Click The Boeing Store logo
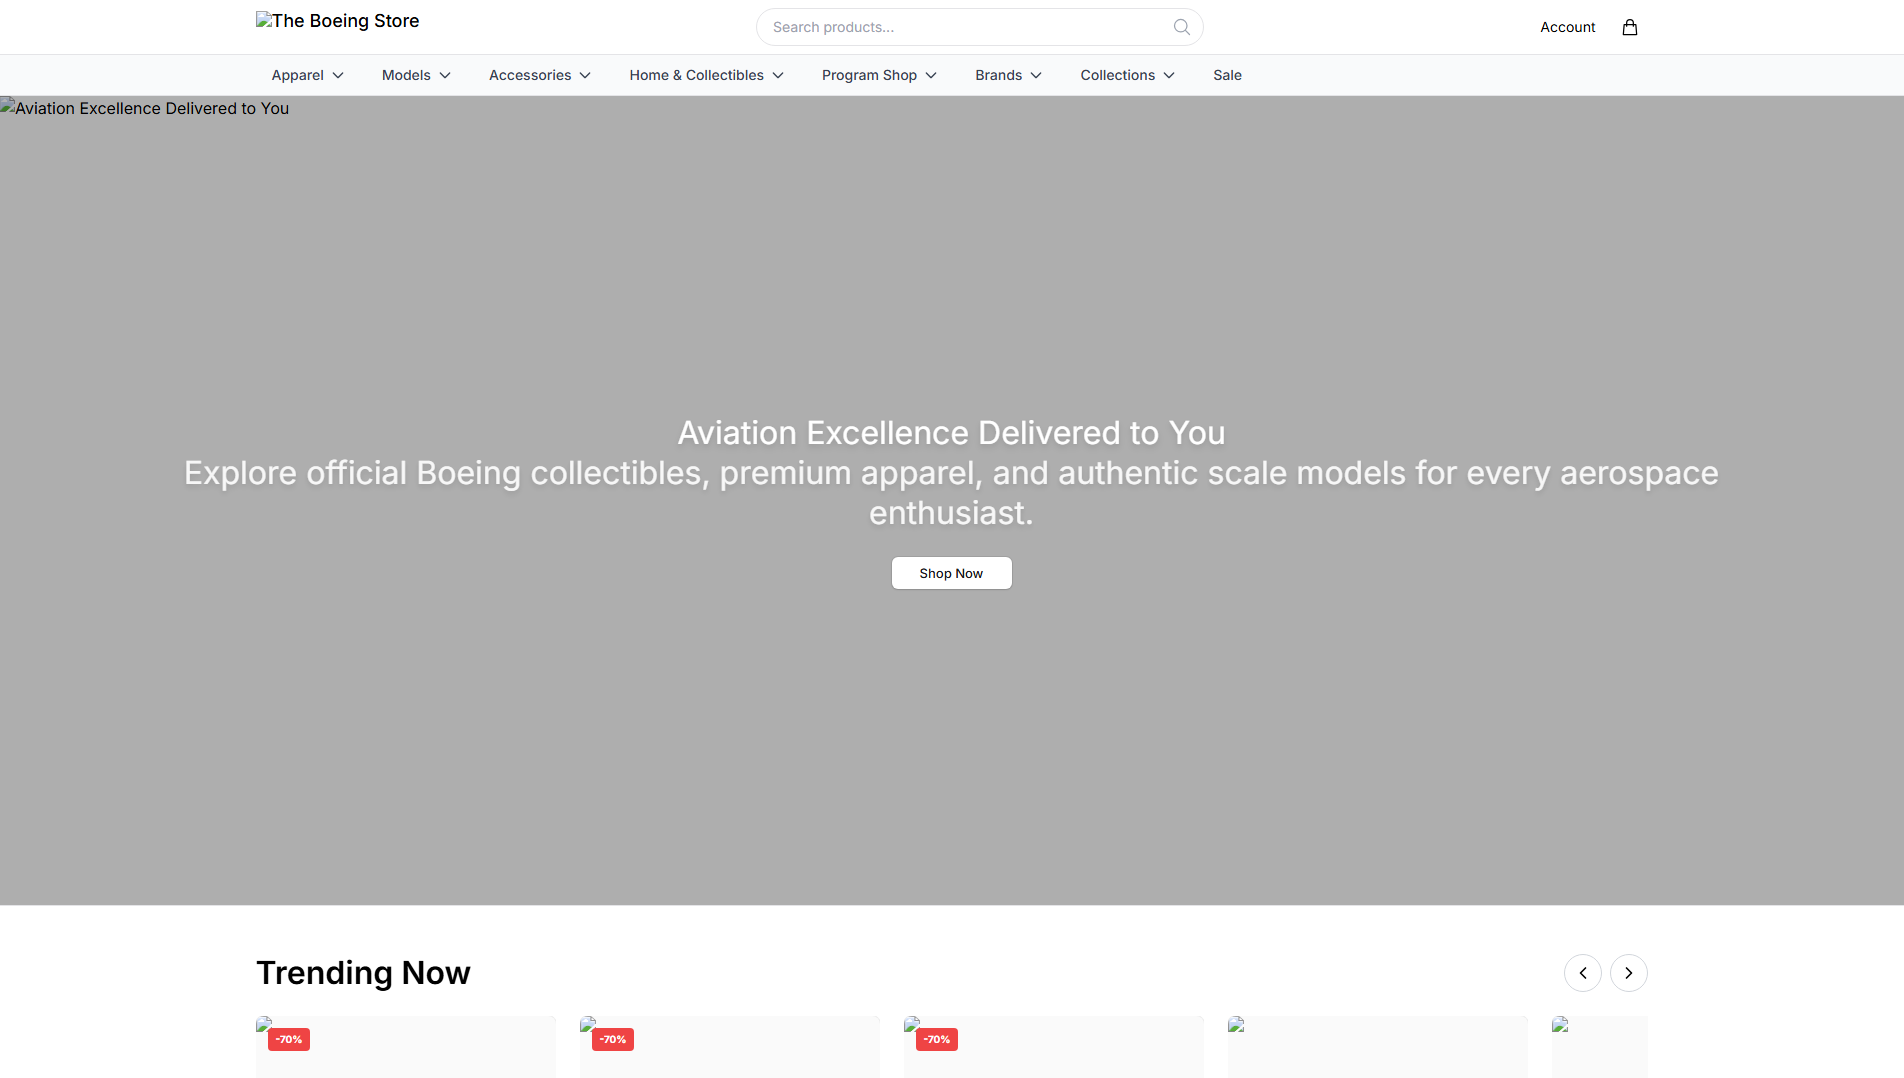This screenshot has height=1078, width=1904. point(338,21)
